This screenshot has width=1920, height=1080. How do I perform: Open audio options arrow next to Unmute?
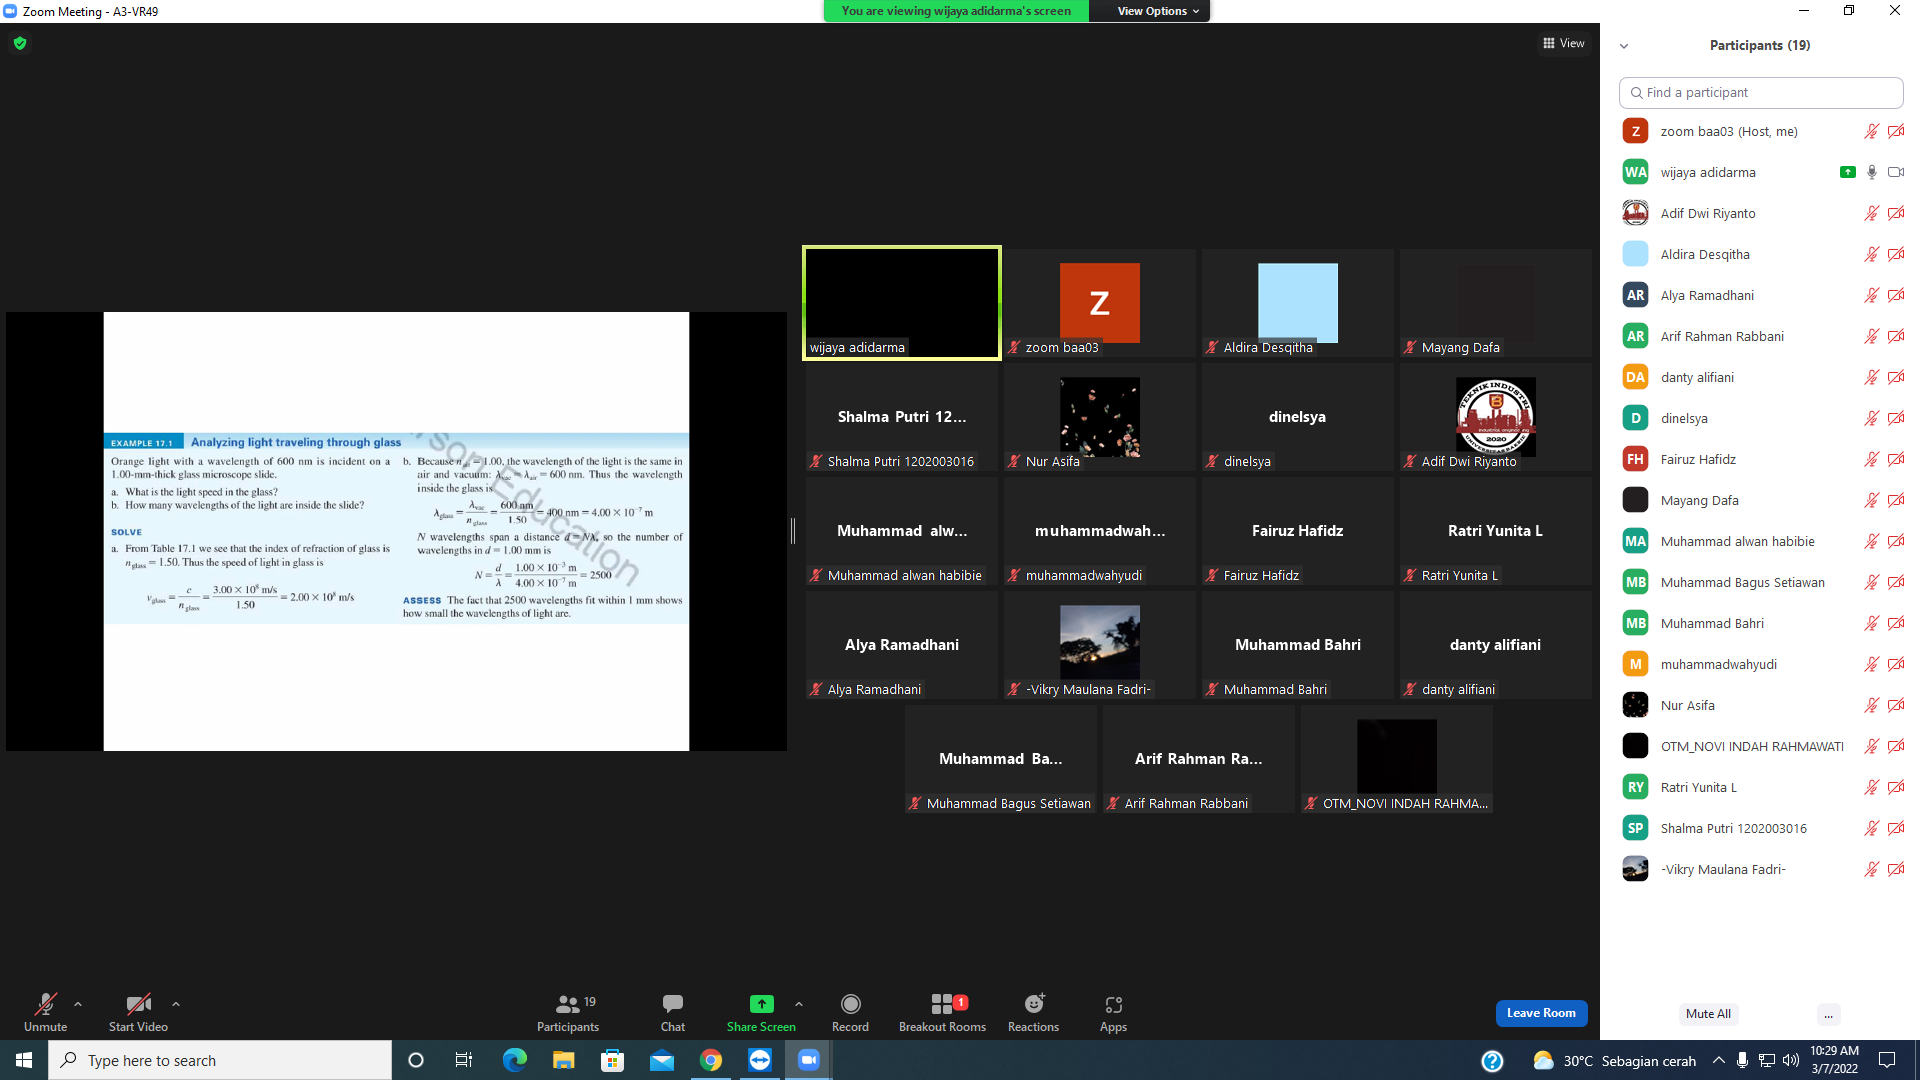click(78, 1004)
